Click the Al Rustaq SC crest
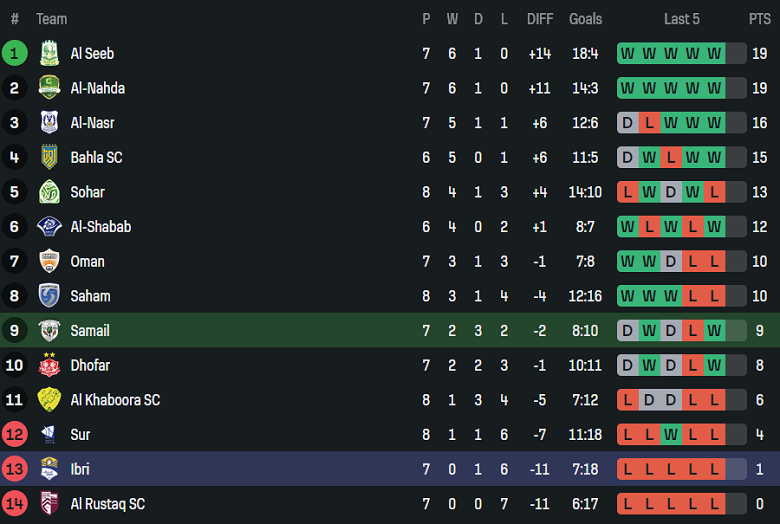The width and height of the screenshot is (780, 524). pyautogui.click(x=49, y=504)
